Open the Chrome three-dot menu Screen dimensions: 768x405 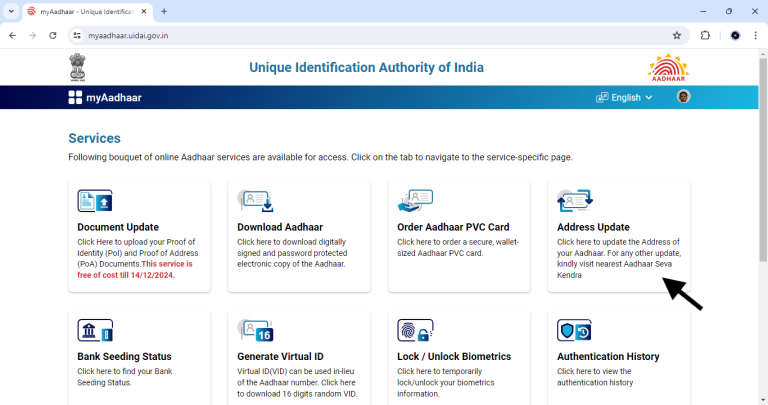click(755, 35)
